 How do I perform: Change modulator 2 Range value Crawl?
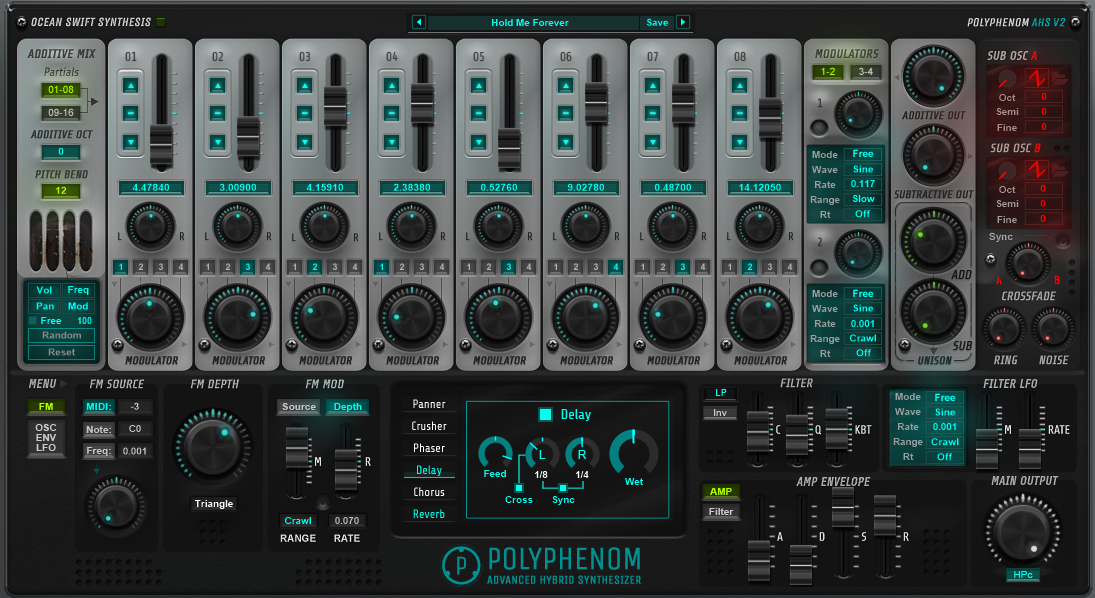pyautogui.click(x=862, y=338)
